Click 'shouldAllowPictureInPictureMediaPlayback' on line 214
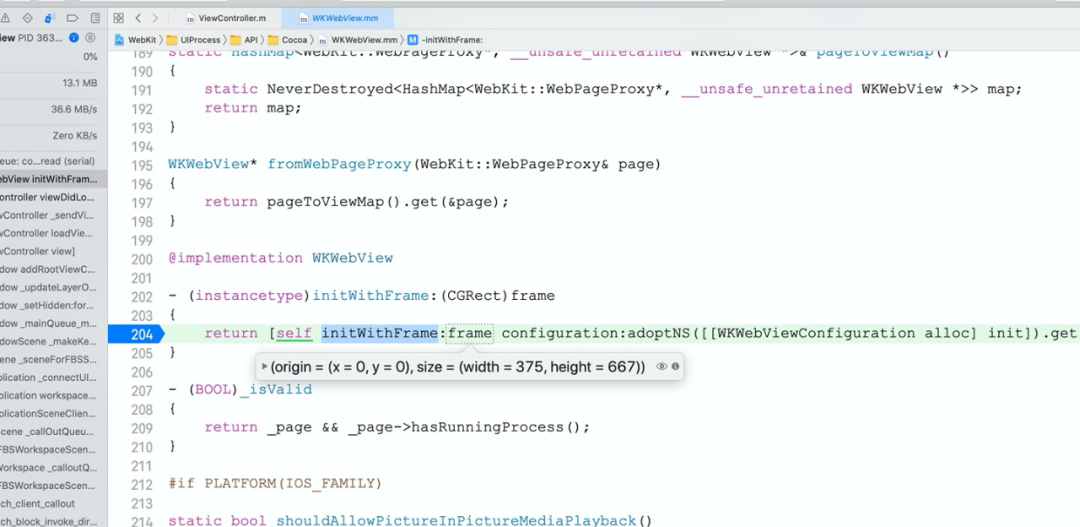 pos(455,521)
